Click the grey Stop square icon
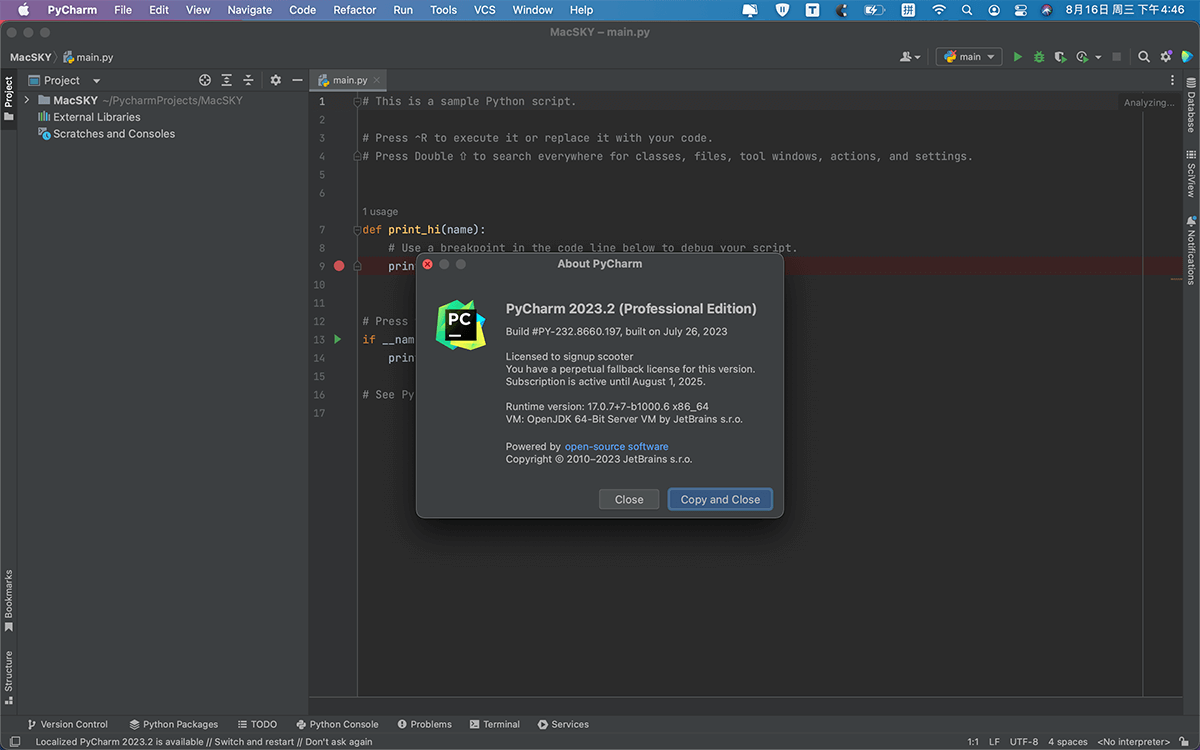This screenshot has height=750, width=1200. point(1117,57)
